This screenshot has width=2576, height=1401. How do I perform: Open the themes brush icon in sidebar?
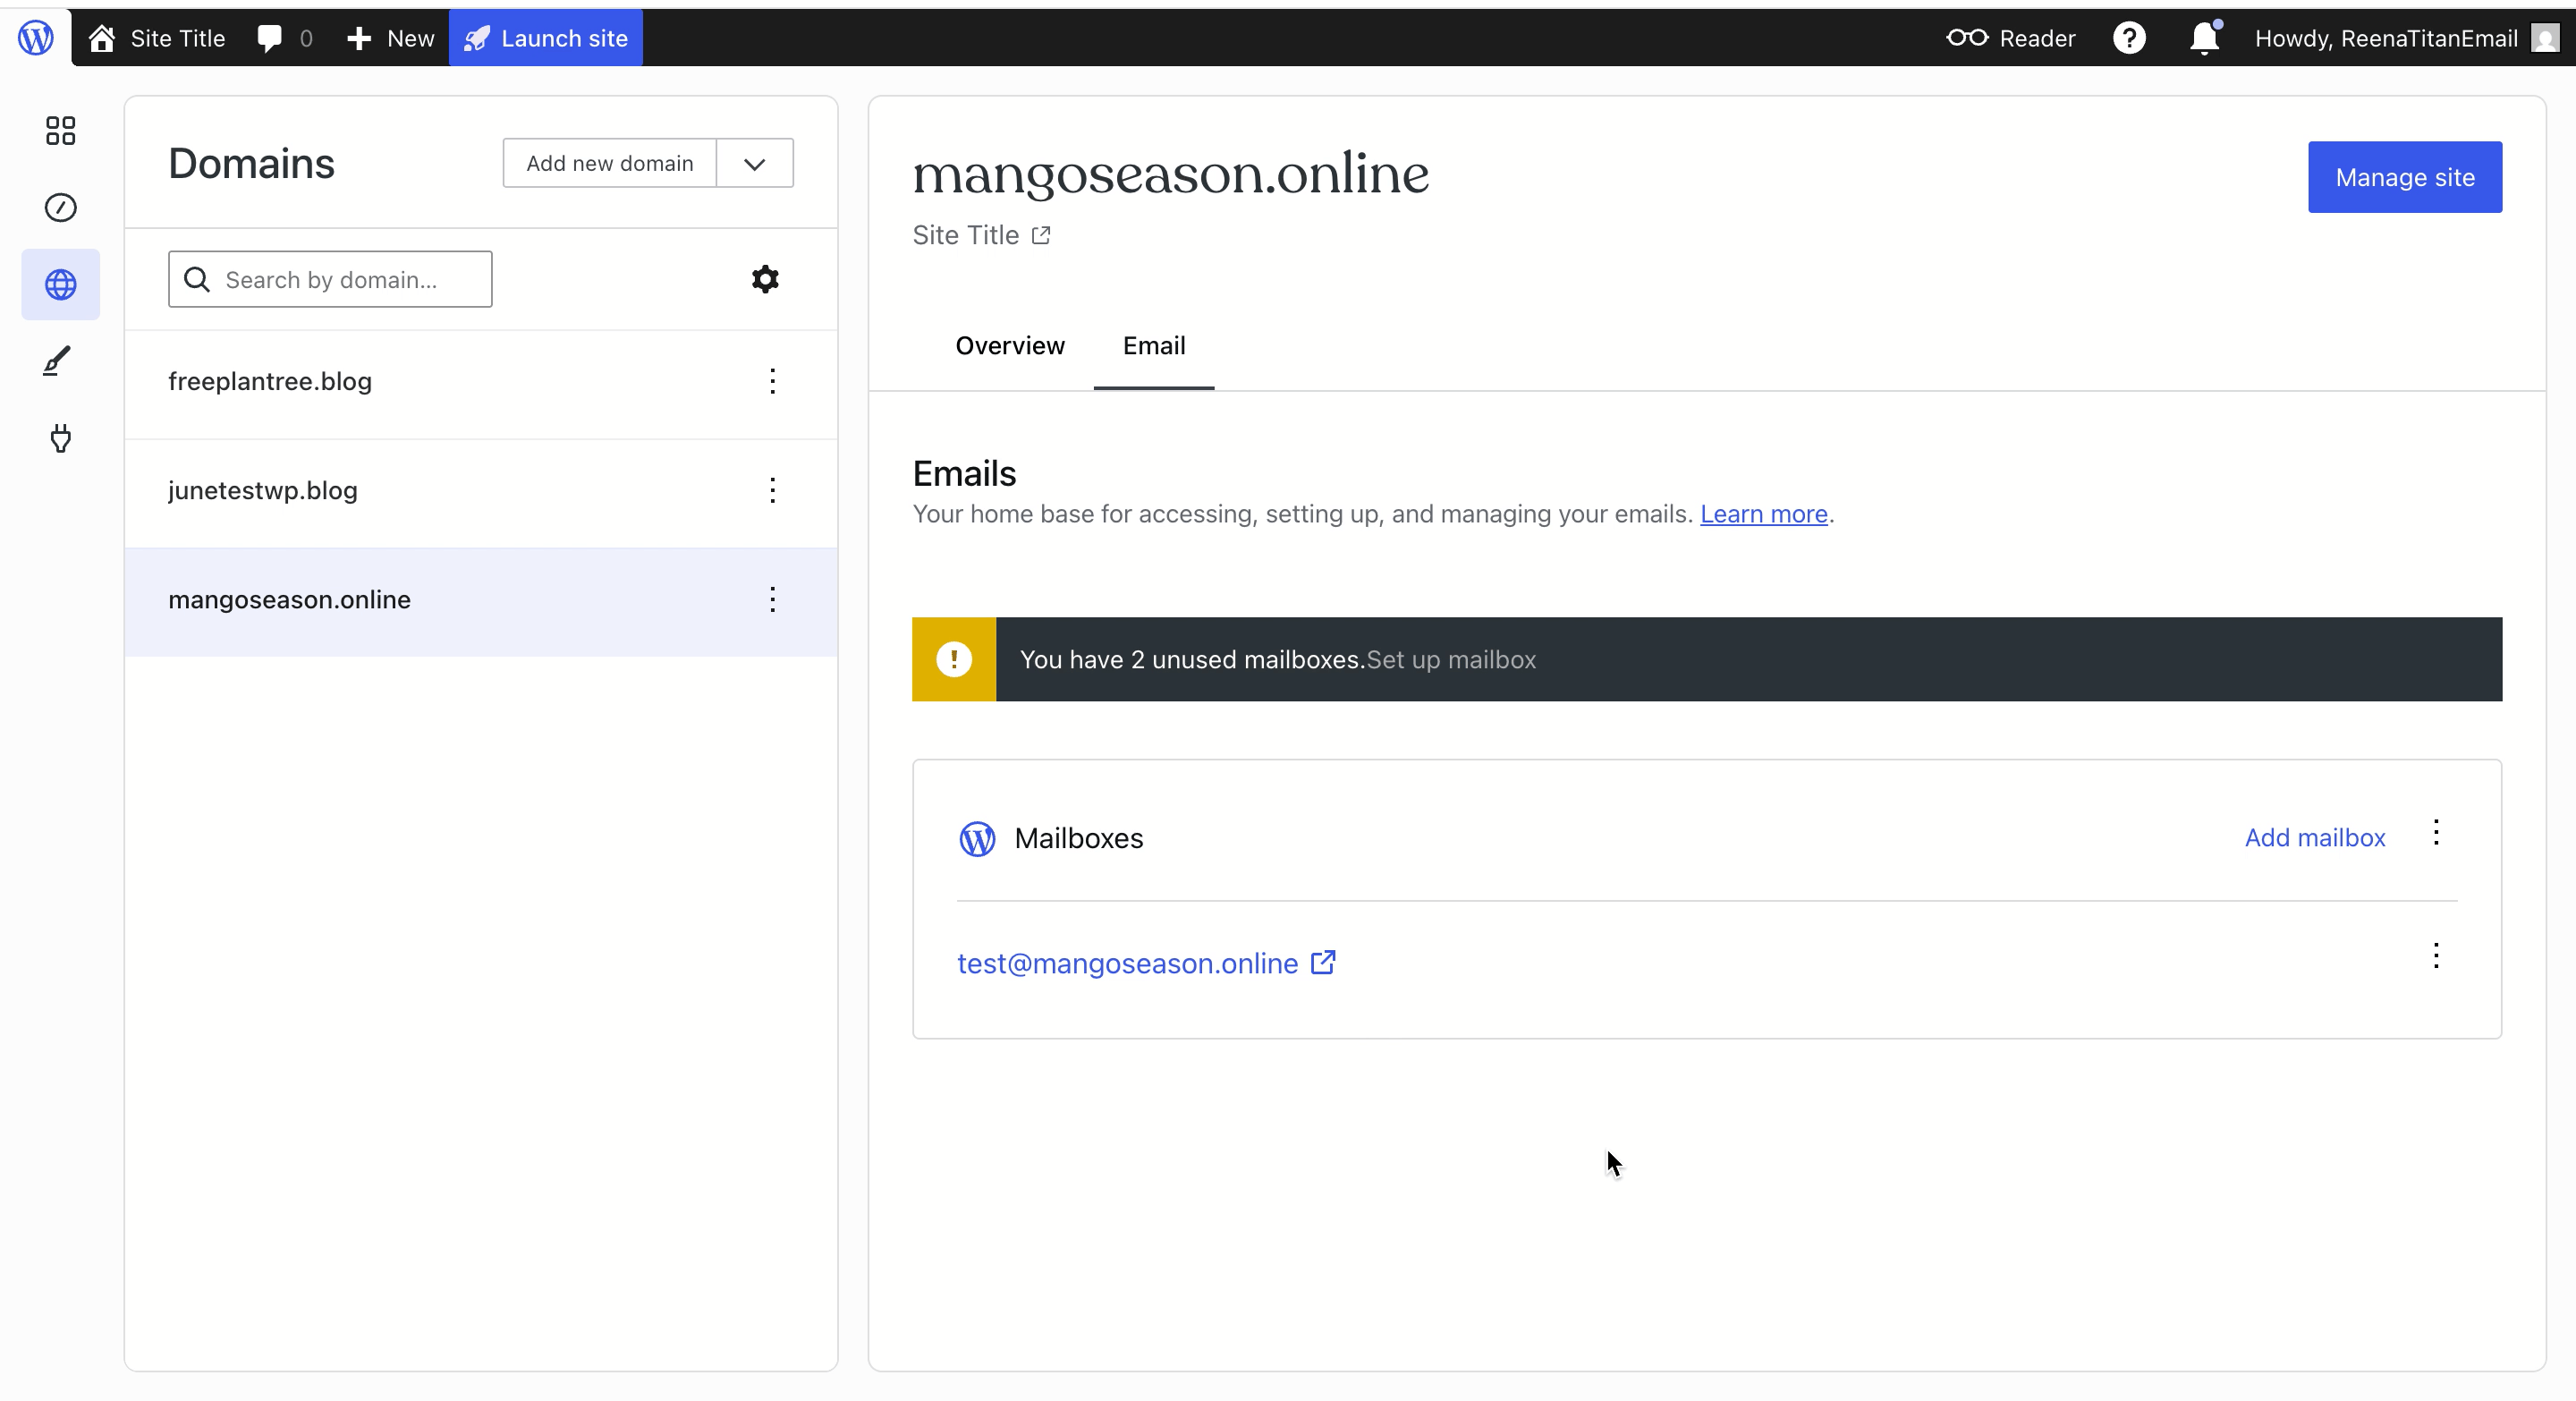60,361
